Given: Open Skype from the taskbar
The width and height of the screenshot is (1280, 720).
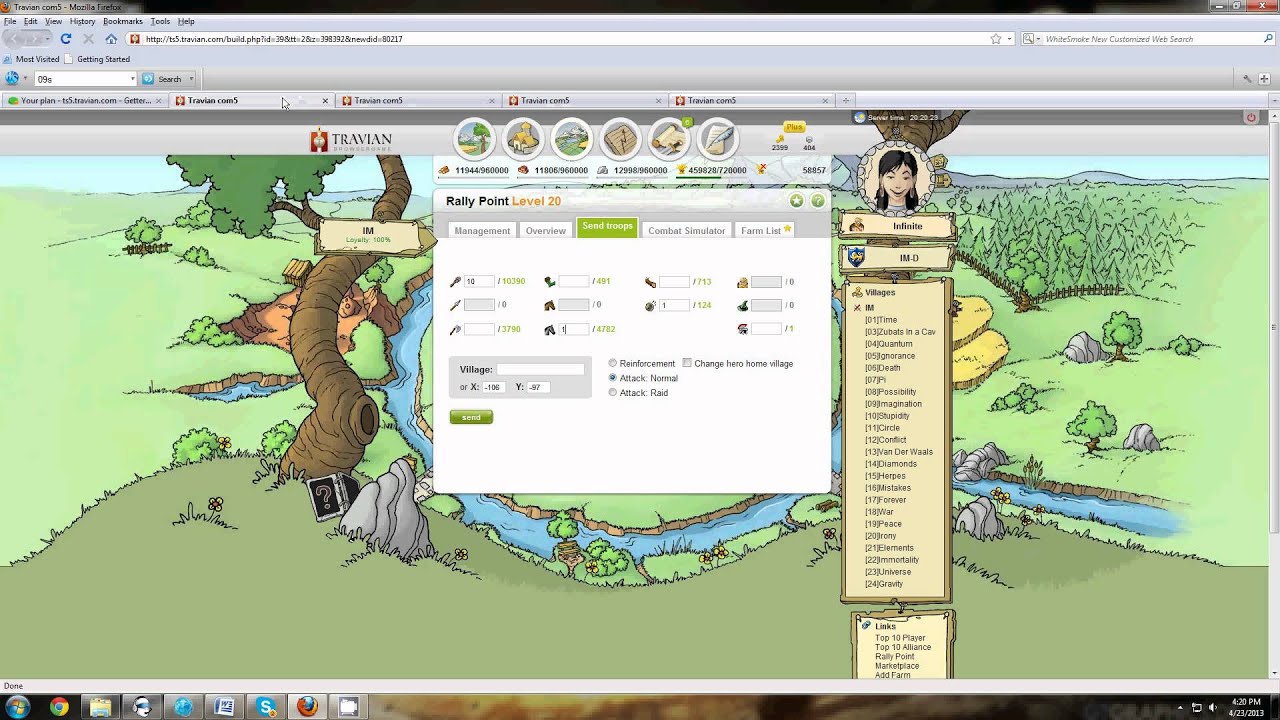Looking at the screenshot, I should click(x=266, y=707).
